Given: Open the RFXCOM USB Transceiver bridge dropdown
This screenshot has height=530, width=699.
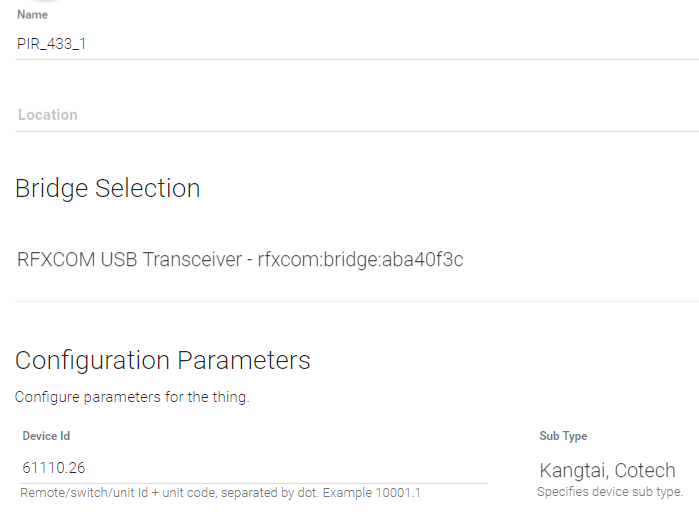Looking at the screenshot, I should pyautogui.click(x=240, y=260).
